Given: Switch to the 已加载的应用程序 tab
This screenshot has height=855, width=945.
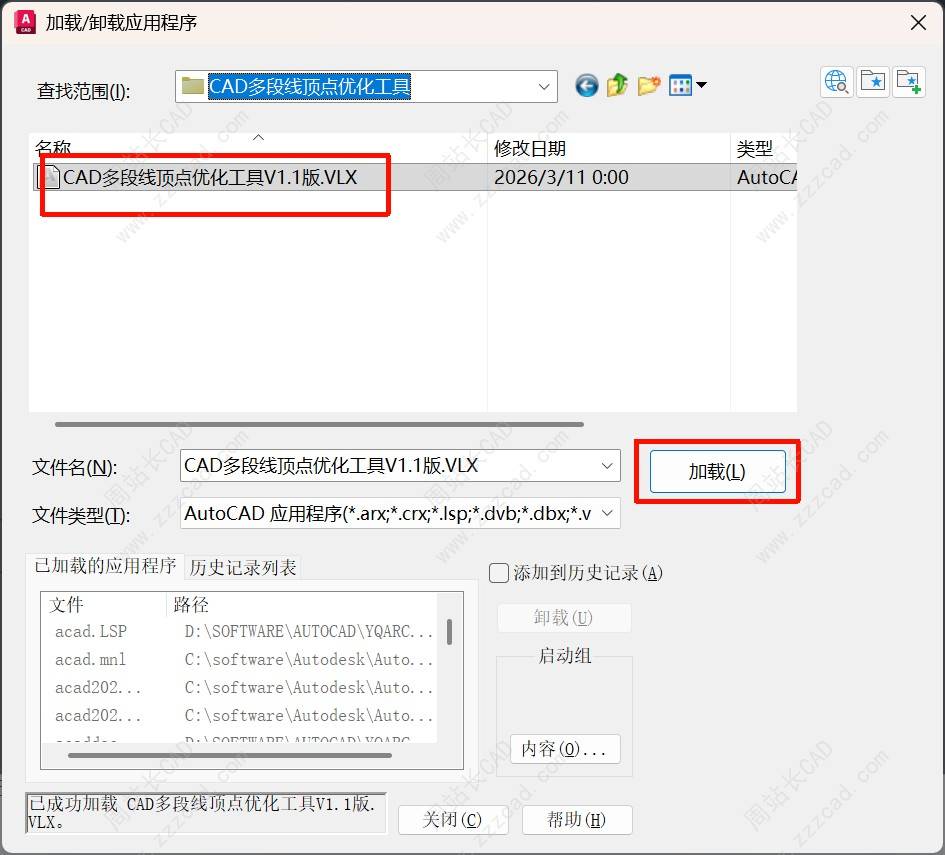Looking at the screenshot, I should 105,566.
